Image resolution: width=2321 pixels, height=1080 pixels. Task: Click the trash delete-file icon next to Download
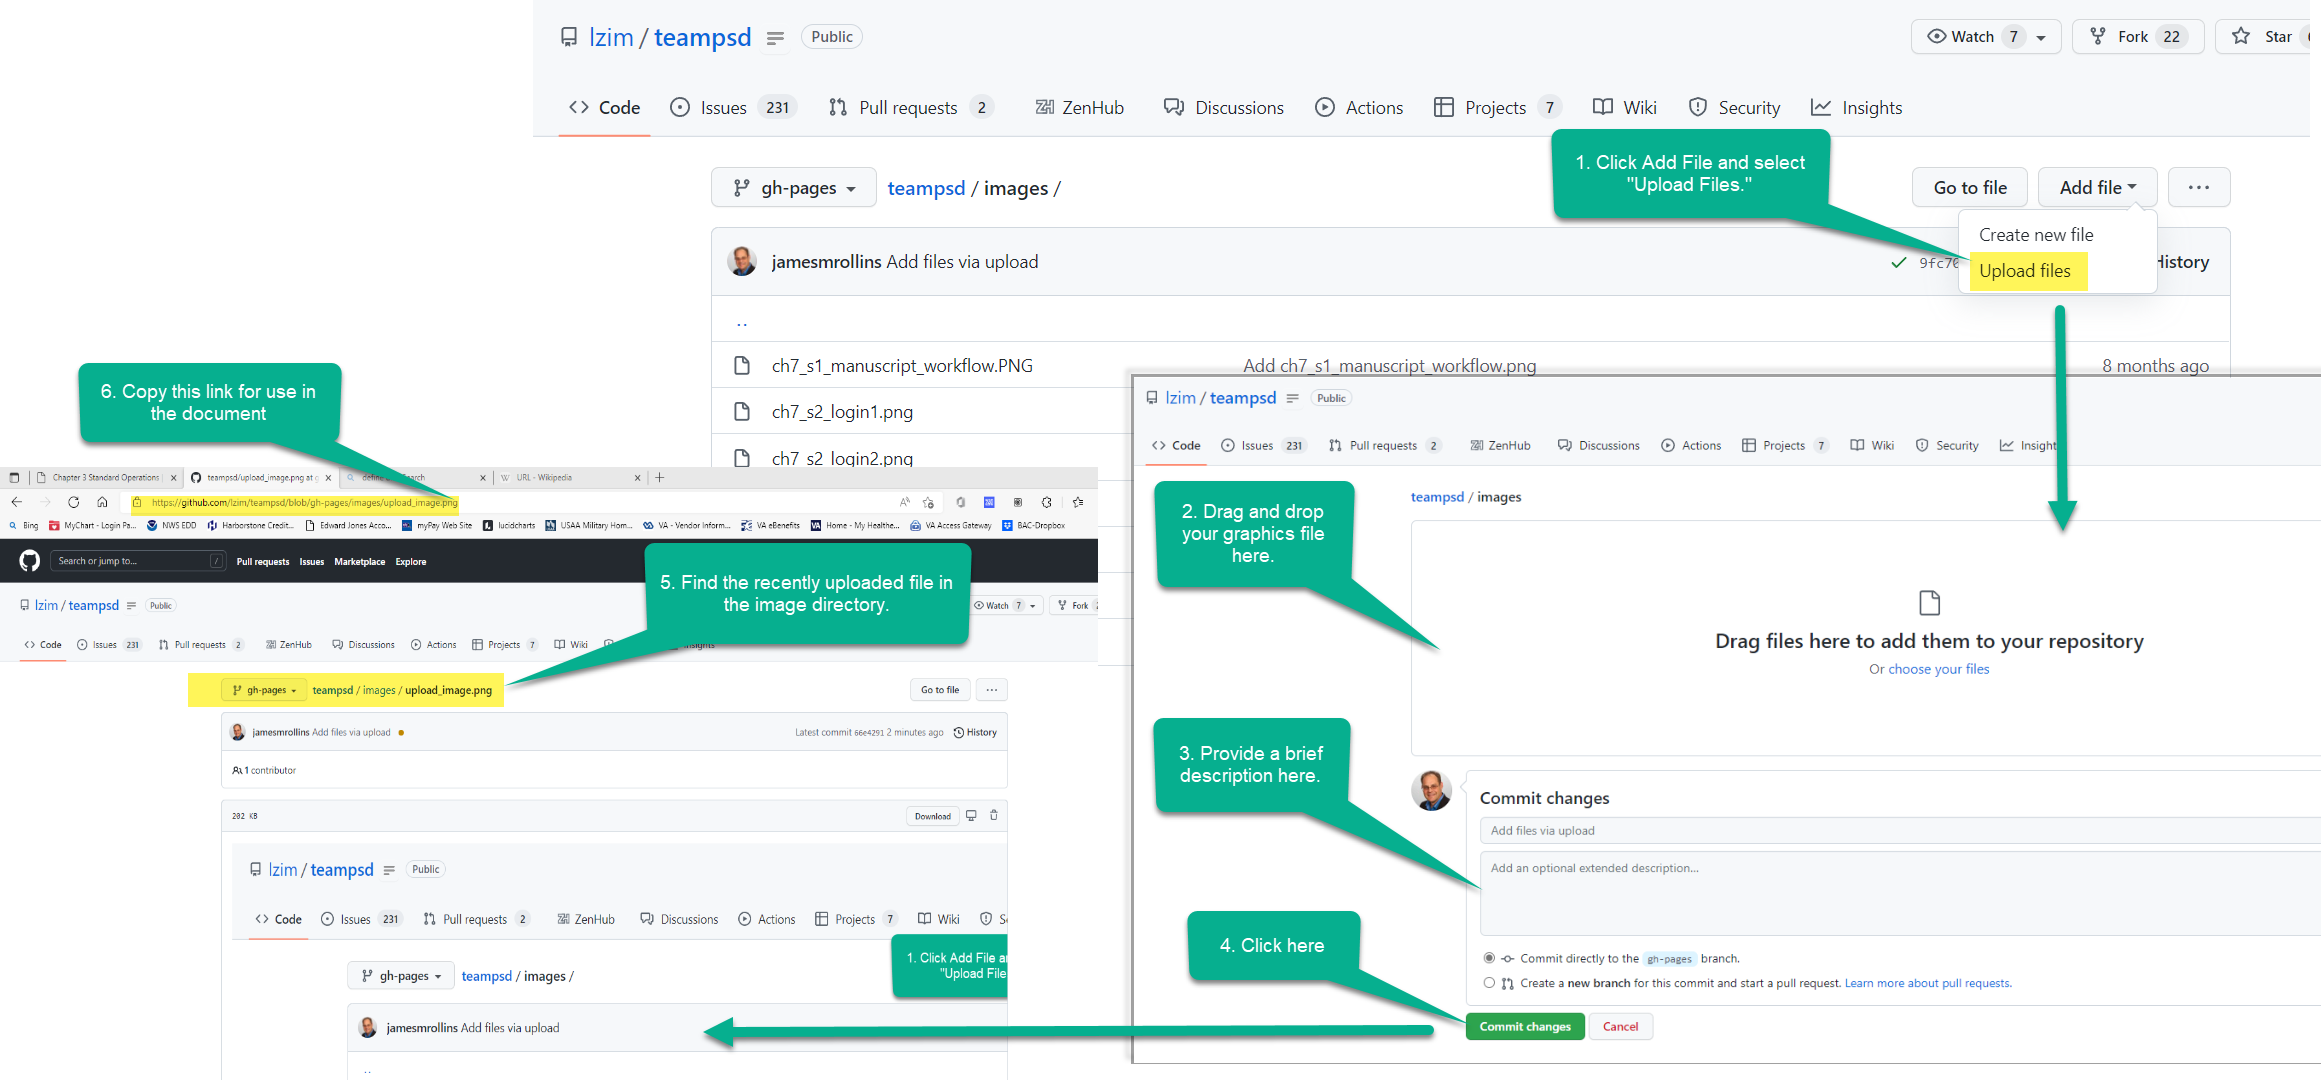(x=993, y=816)
